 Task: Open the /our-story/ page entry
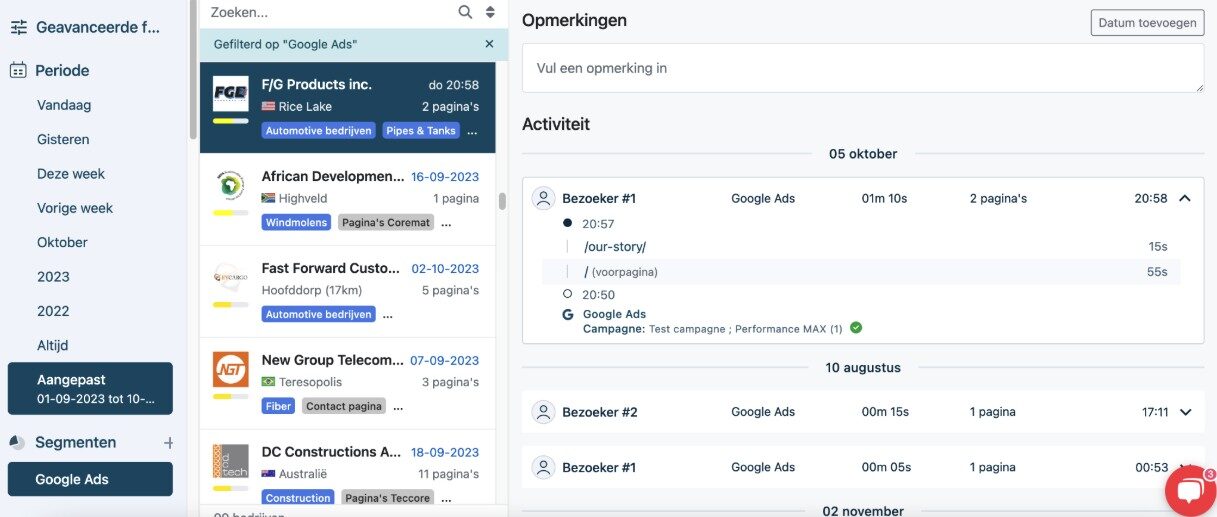(615, 247)
